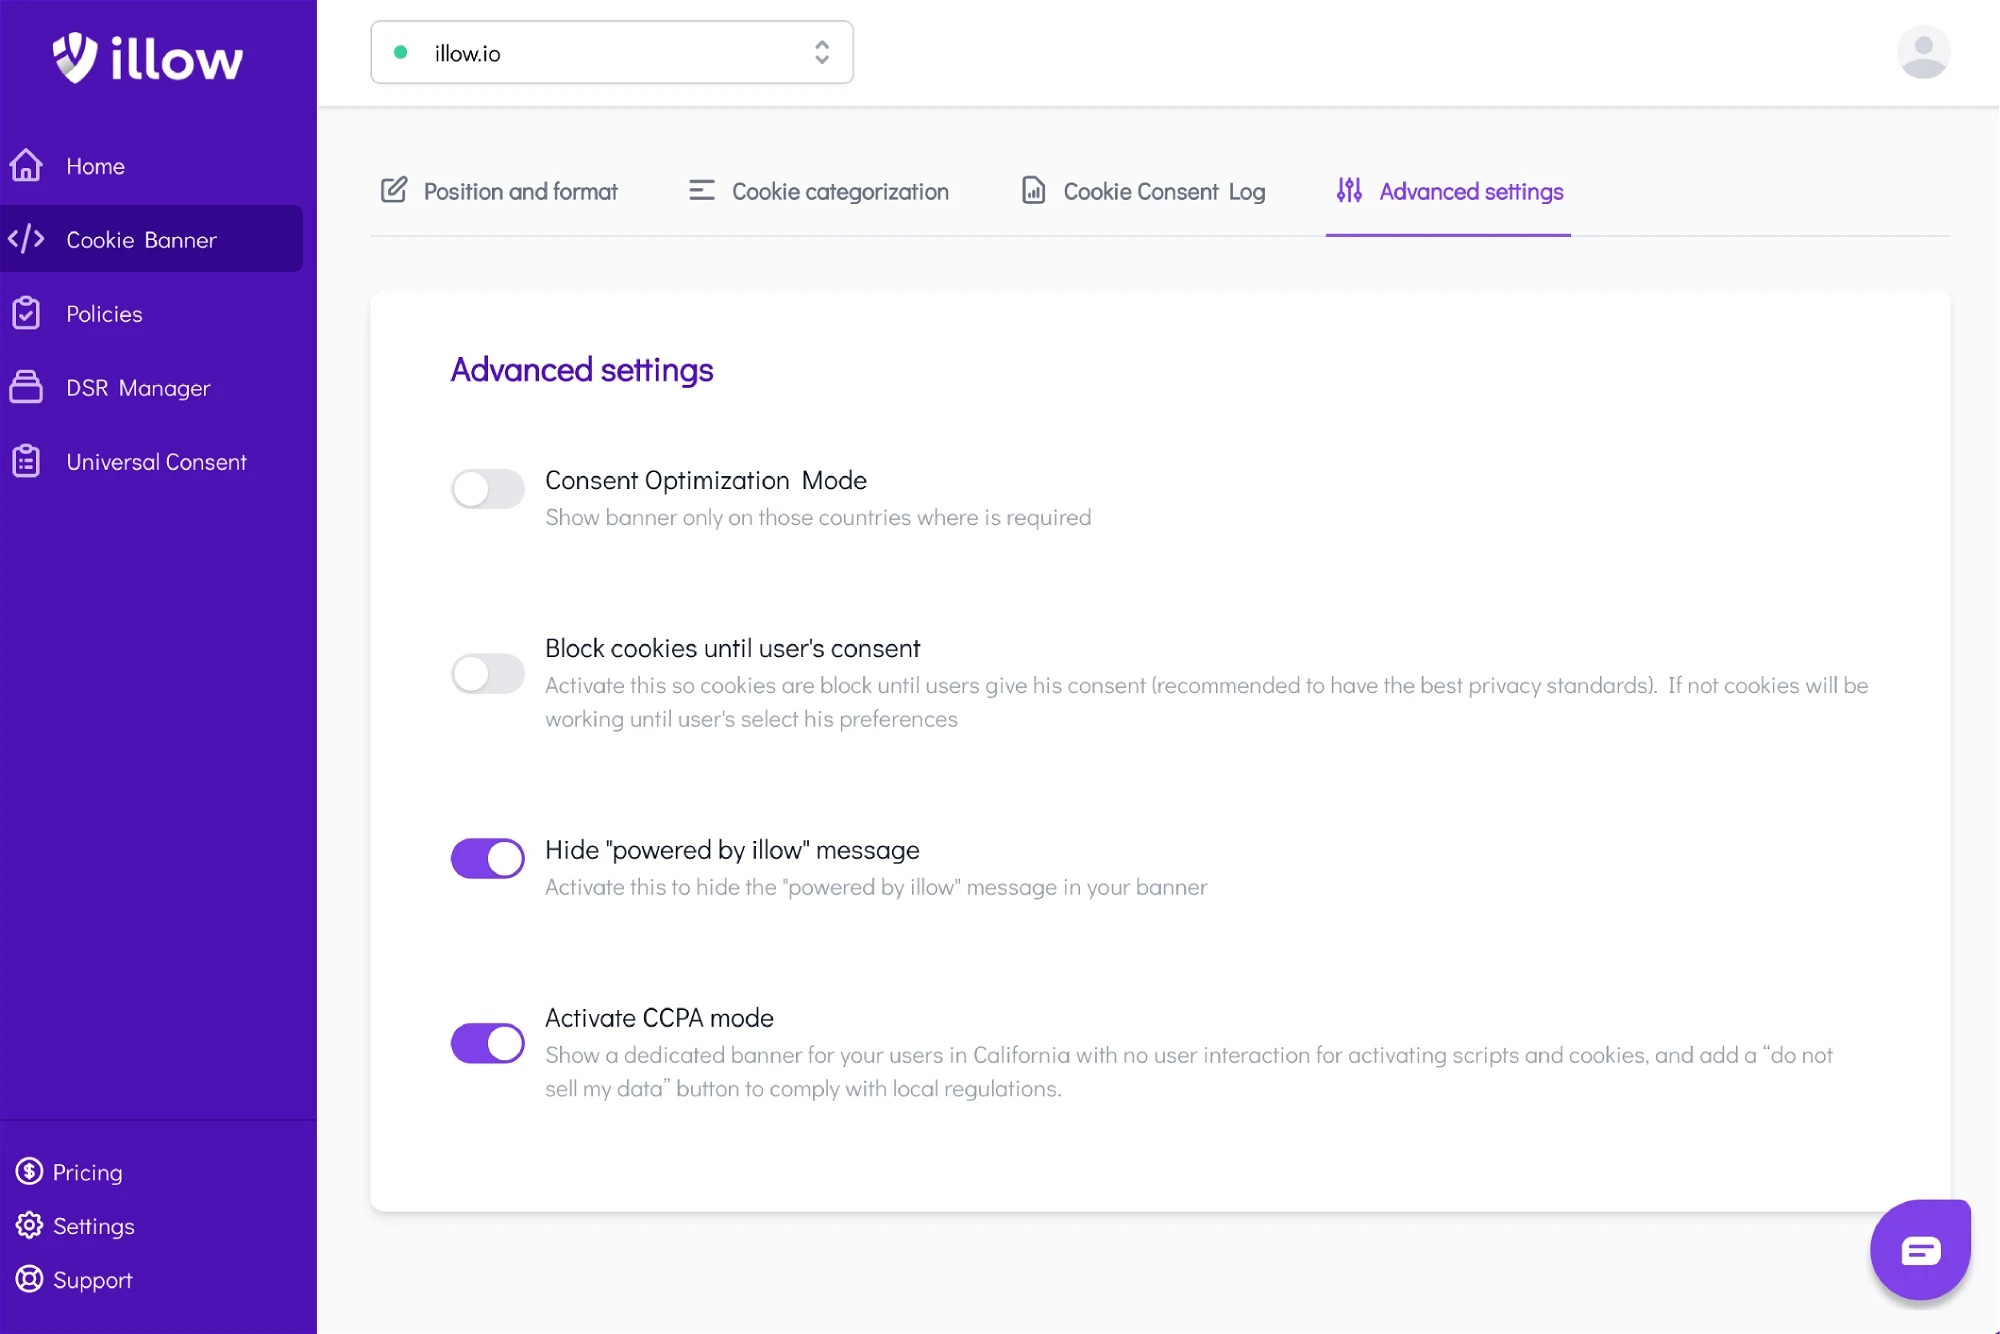
Task: Turn off Activate CCPA mode switch
Action: click(488, 1043)
